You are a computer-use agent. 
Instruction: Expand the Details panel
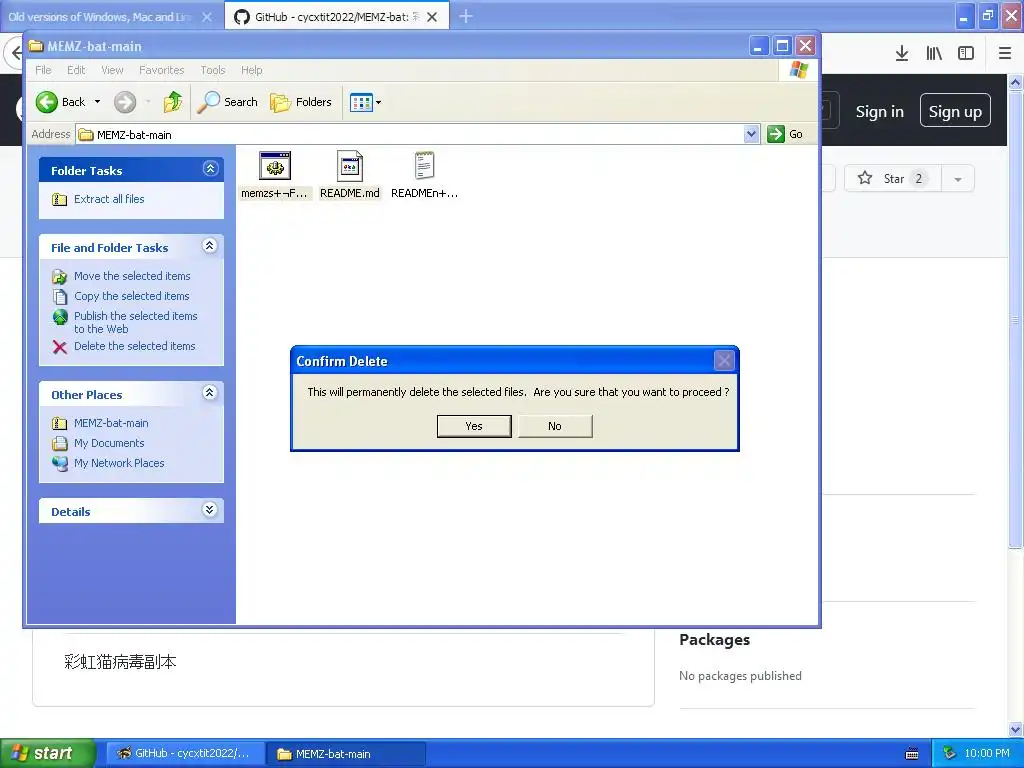[x=210, y=510]
